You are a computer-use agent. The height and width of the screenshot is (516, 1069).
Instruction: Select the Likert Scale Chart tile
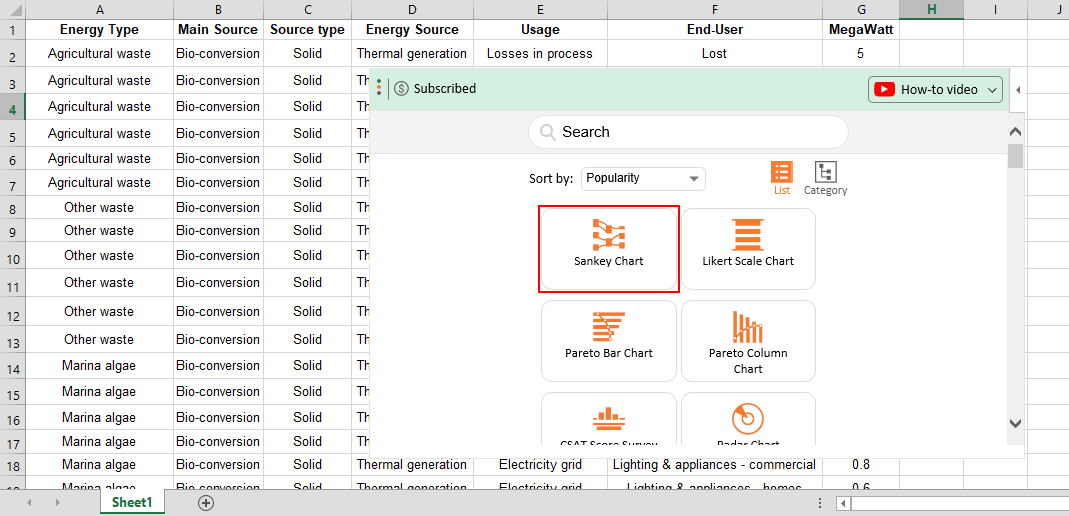[x=748, y=249]
